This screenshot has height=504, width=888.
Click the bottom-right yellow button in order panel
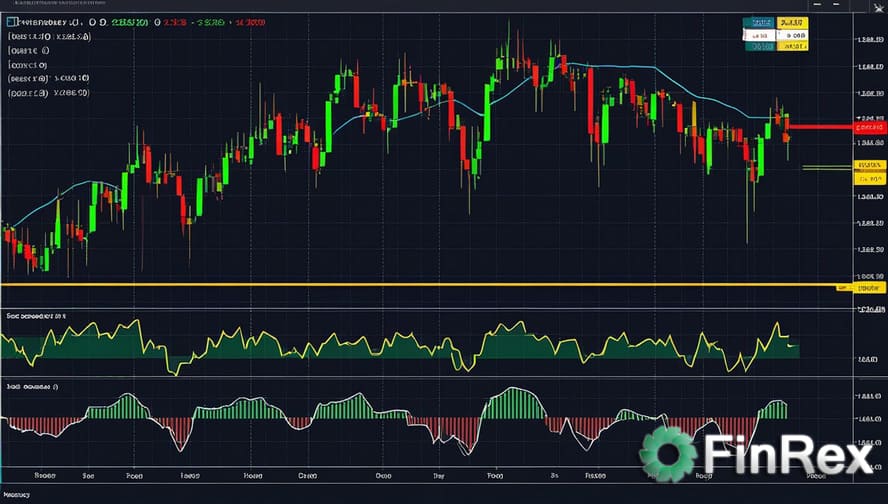793,45
